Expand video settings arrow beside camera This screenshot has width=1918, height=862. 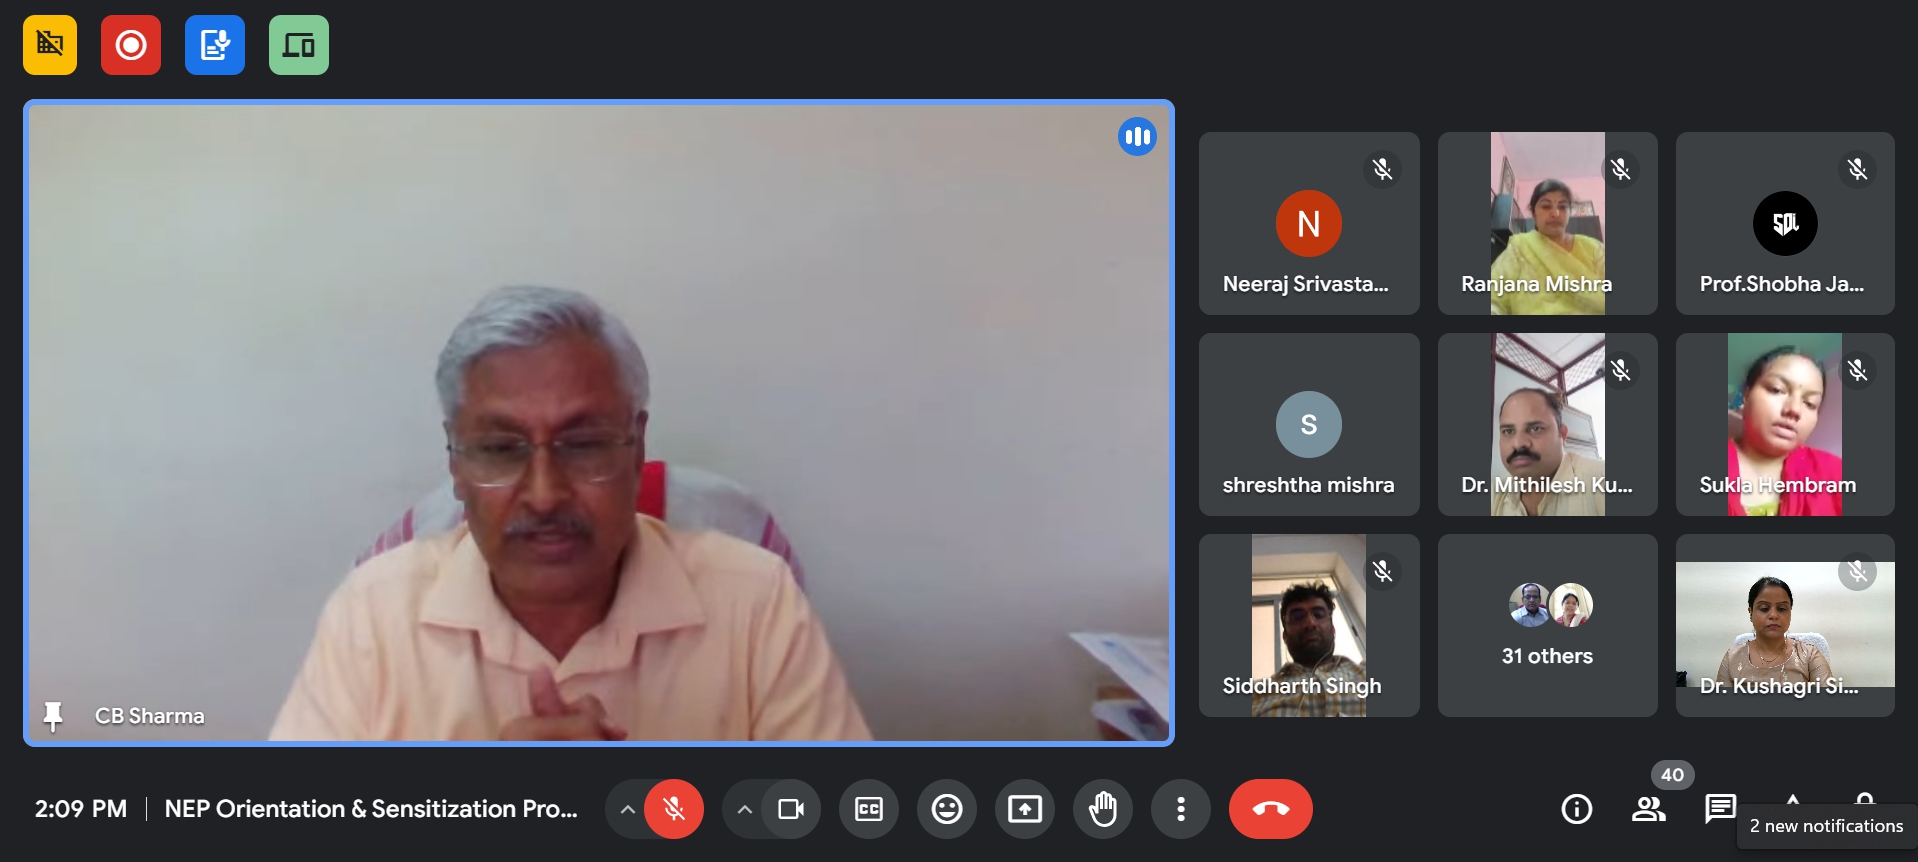click(x=744, y=809)
